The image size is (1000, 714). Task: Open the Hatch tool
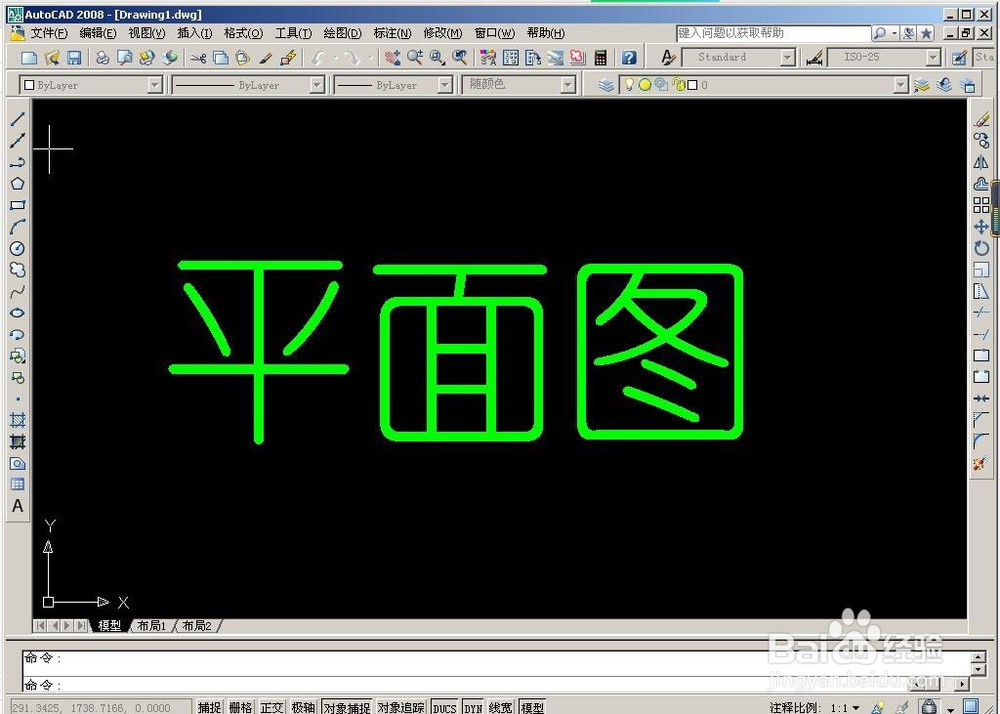tap(17, 422)
